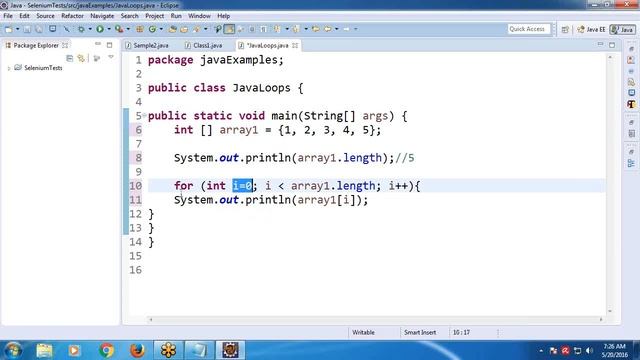Open the Windows Start menu
Screen dimensions: 640x360
click(13, 350)
